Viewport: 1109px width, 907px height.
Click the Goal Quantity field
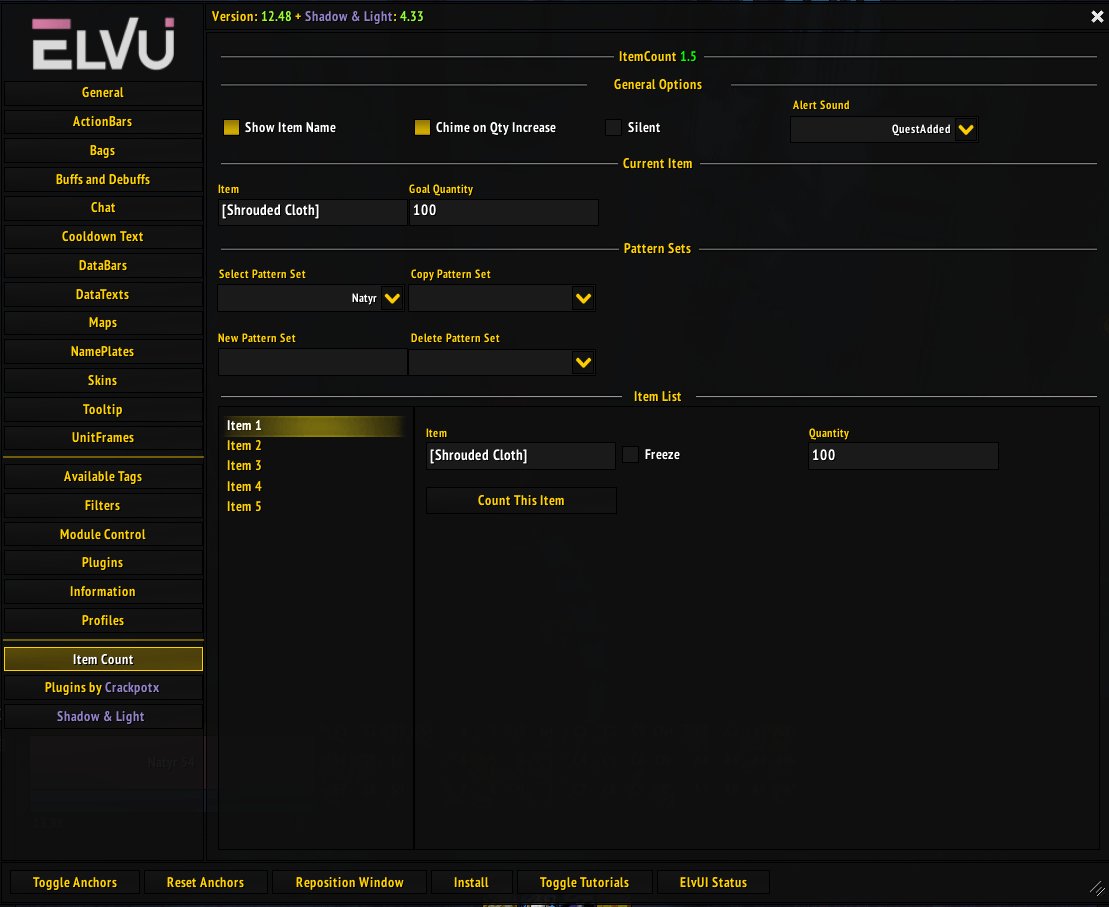[504, 212]
